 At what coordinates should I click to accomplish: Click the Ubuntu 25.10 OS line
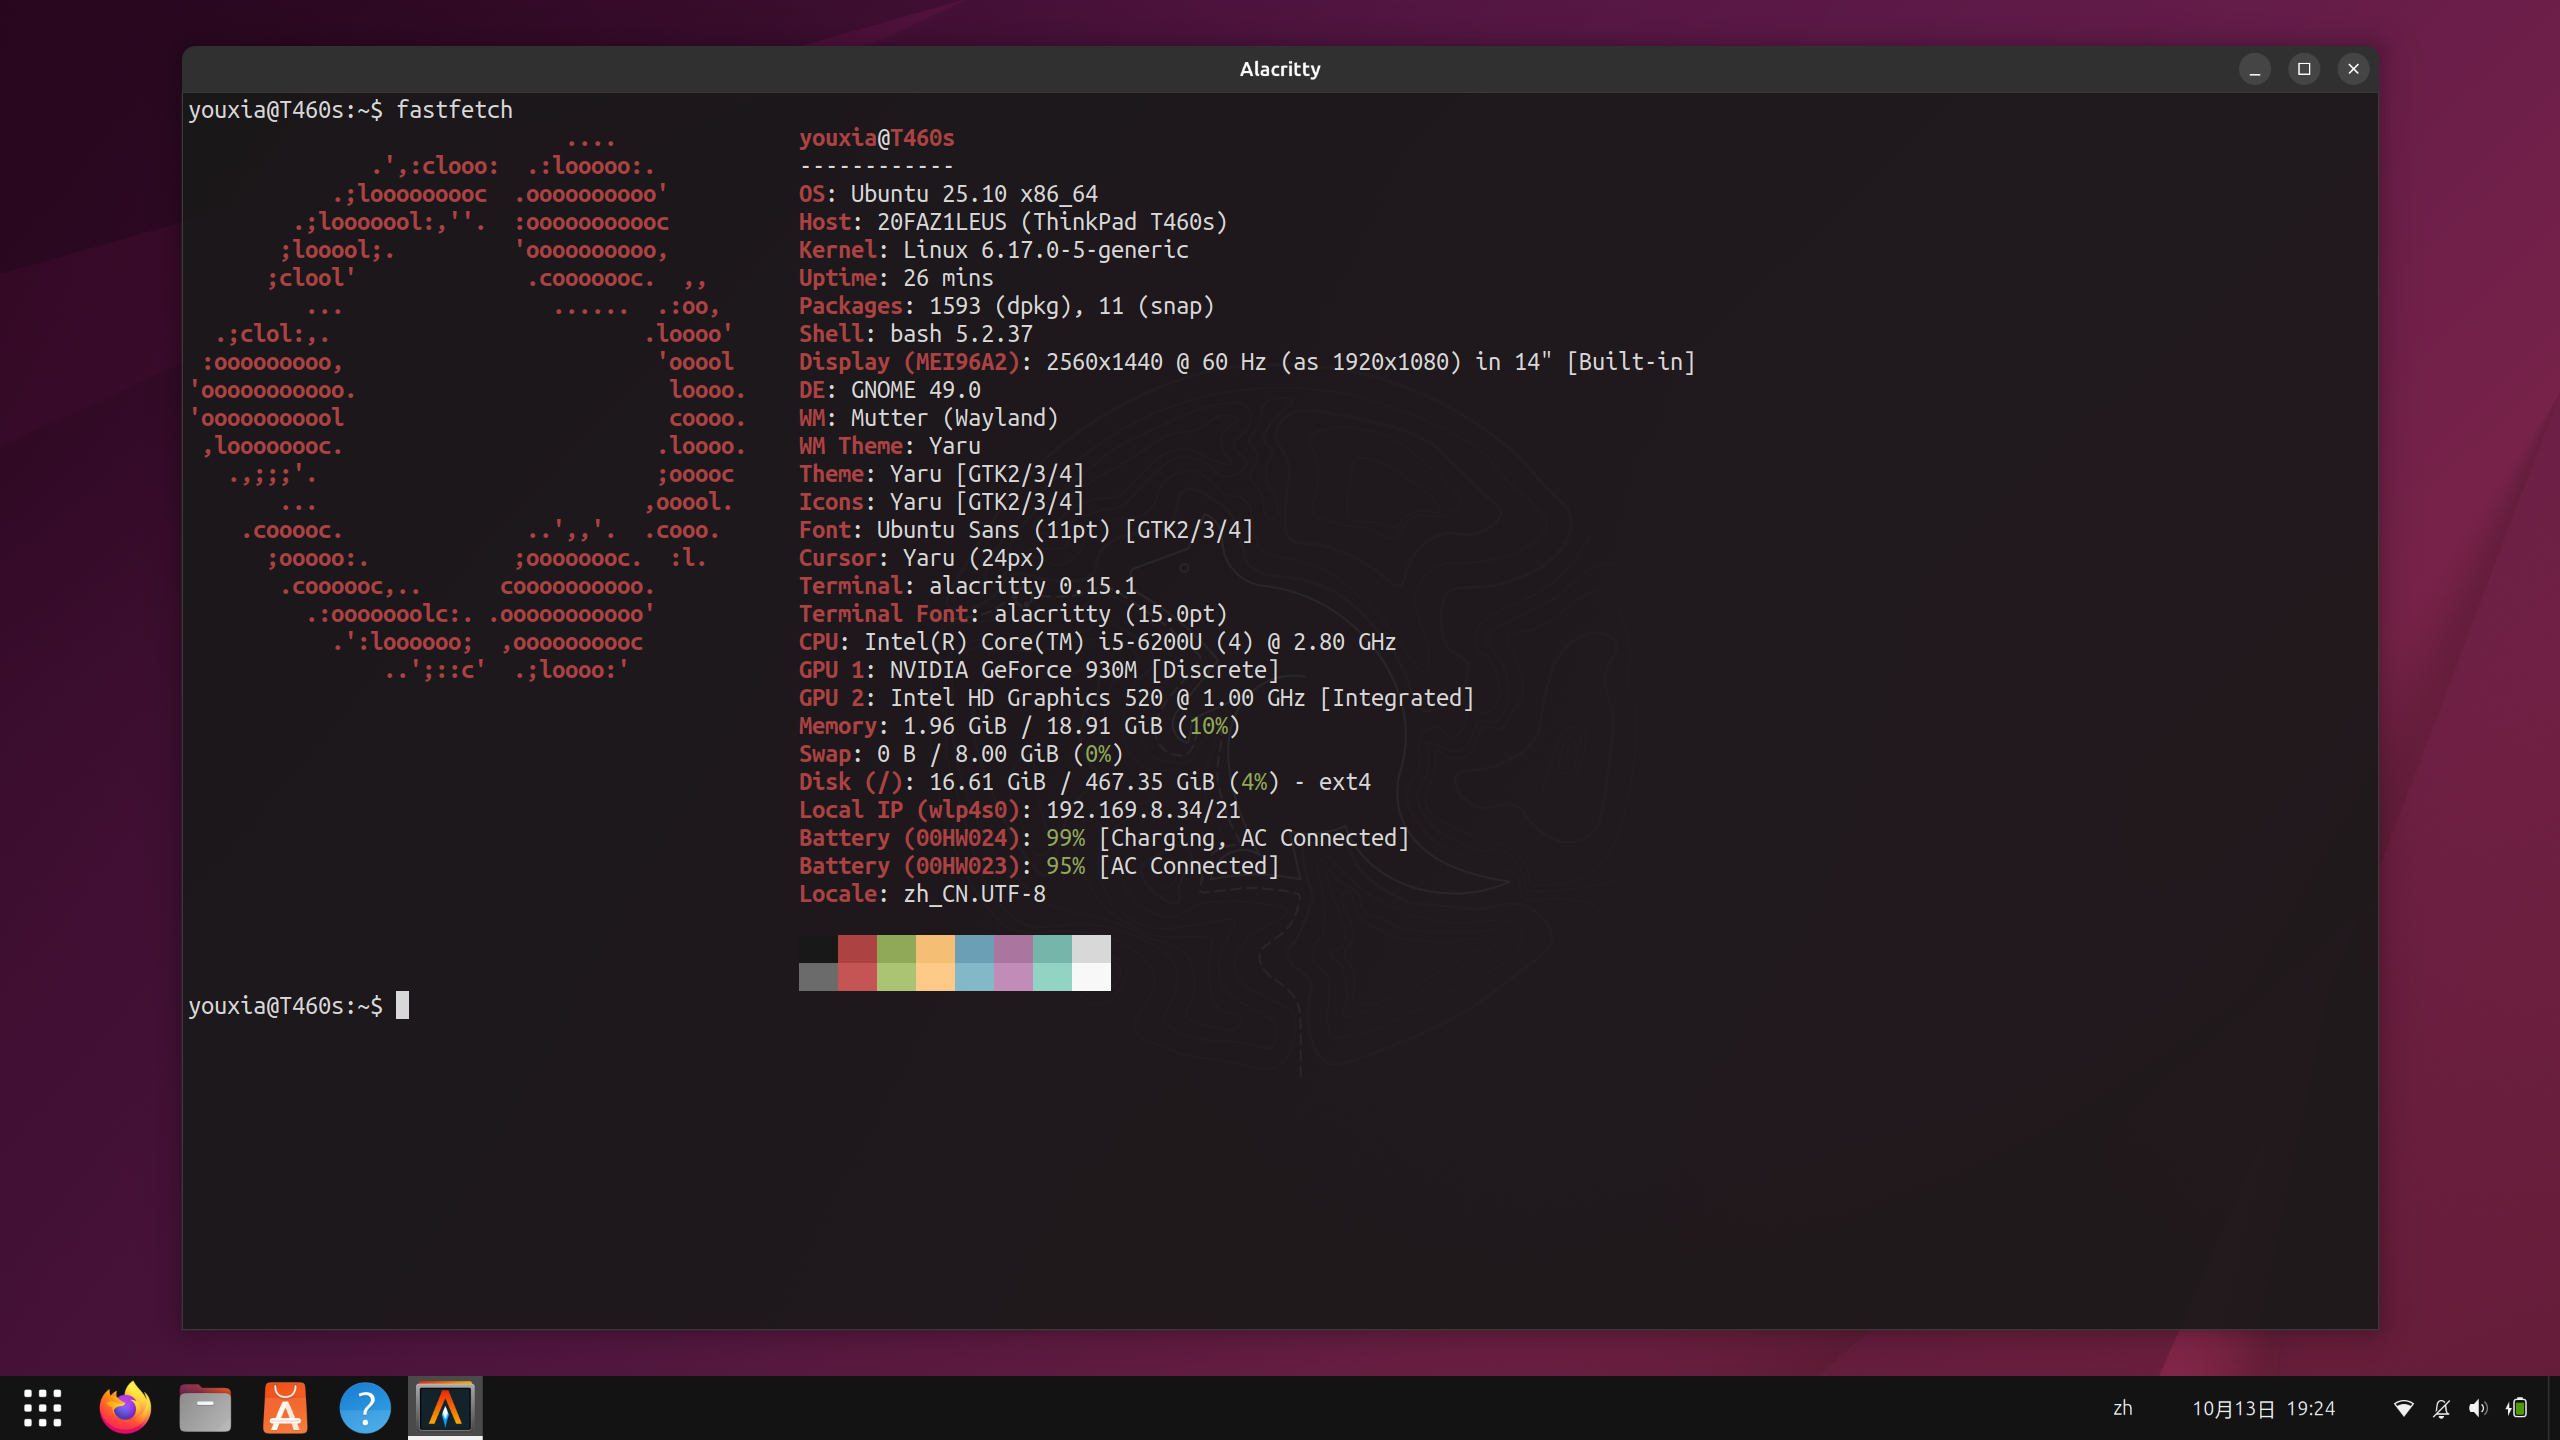pyautogui.click(x=948, y=194)
